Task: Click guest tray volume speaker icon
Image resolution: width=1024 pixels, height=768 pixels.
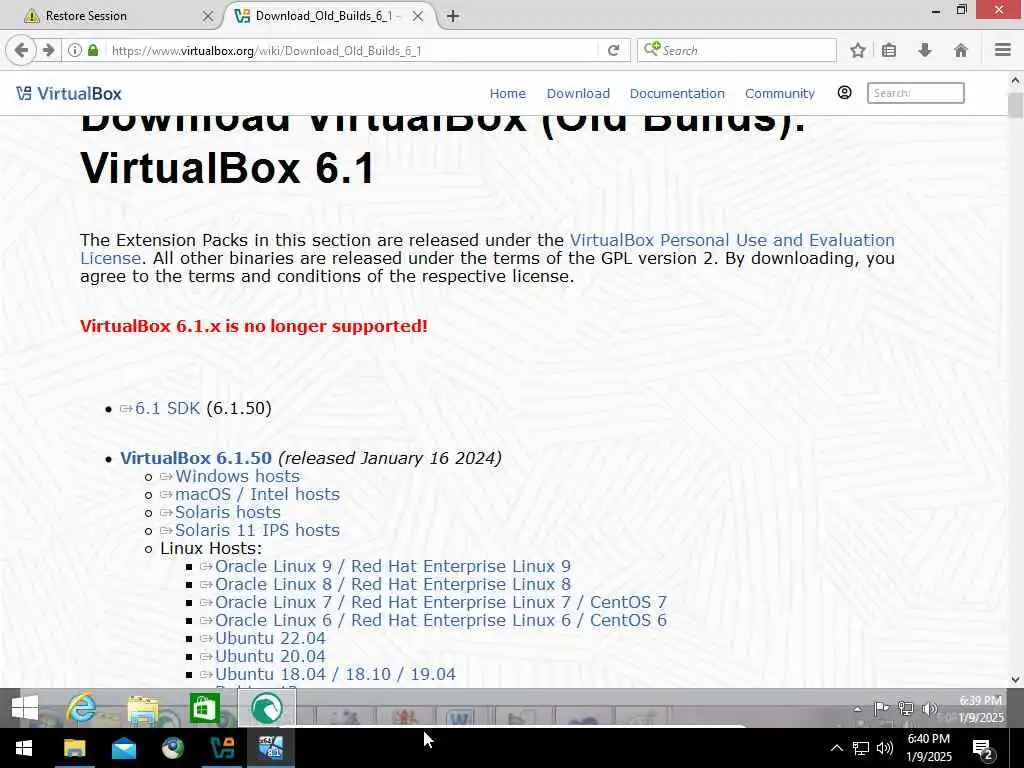Action: pos(929,709)
